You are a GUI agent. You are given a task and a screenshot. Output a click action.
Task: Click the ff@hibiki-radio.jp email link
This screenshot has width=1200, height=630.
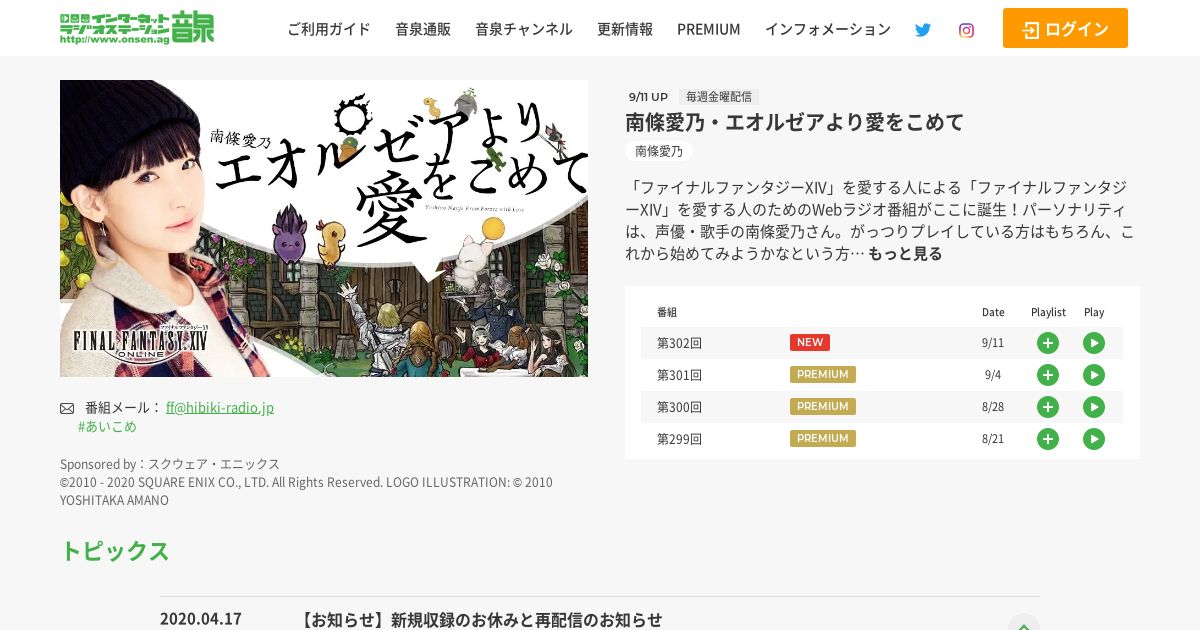click(220, 407)
